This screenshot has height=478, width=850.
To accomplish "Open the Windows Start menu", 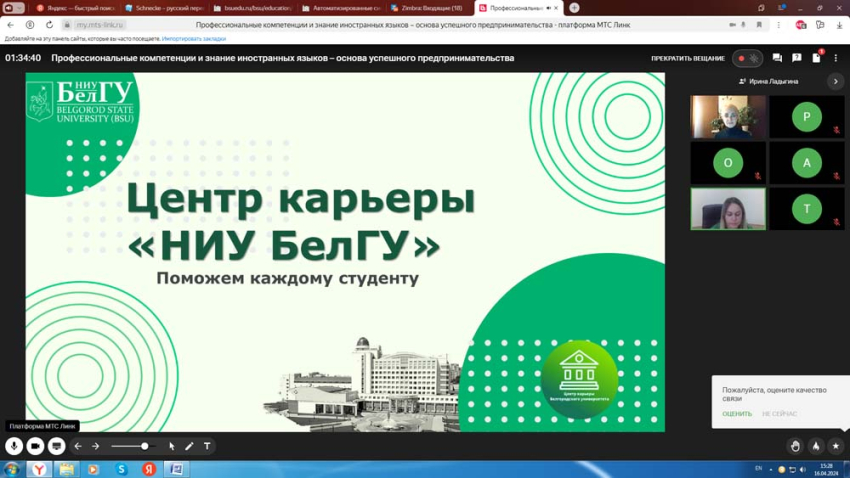I will [x=11, y=469].
